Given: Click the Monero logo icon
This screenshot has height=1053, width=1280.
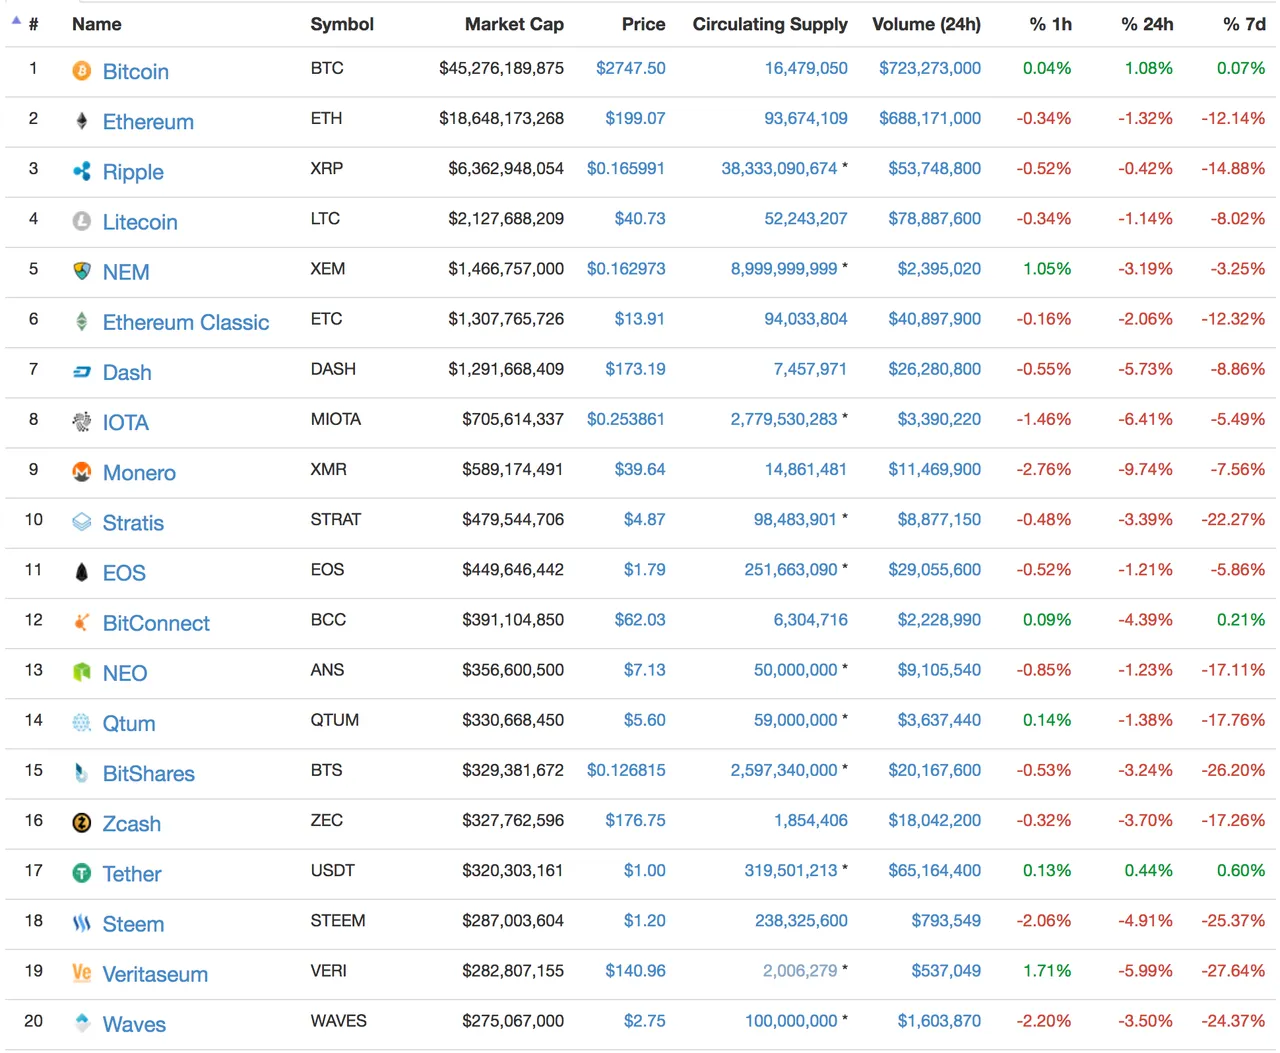Looking at the screenshot, I should [82, 472].
